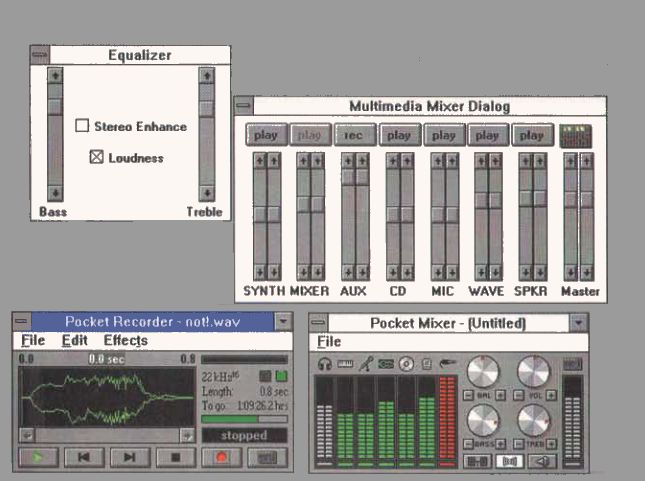This screenshot has width=645, height=481.
Task: Click the stop button in Pocket Recorder
Action: pyautogui.click(x=175, y=457)
